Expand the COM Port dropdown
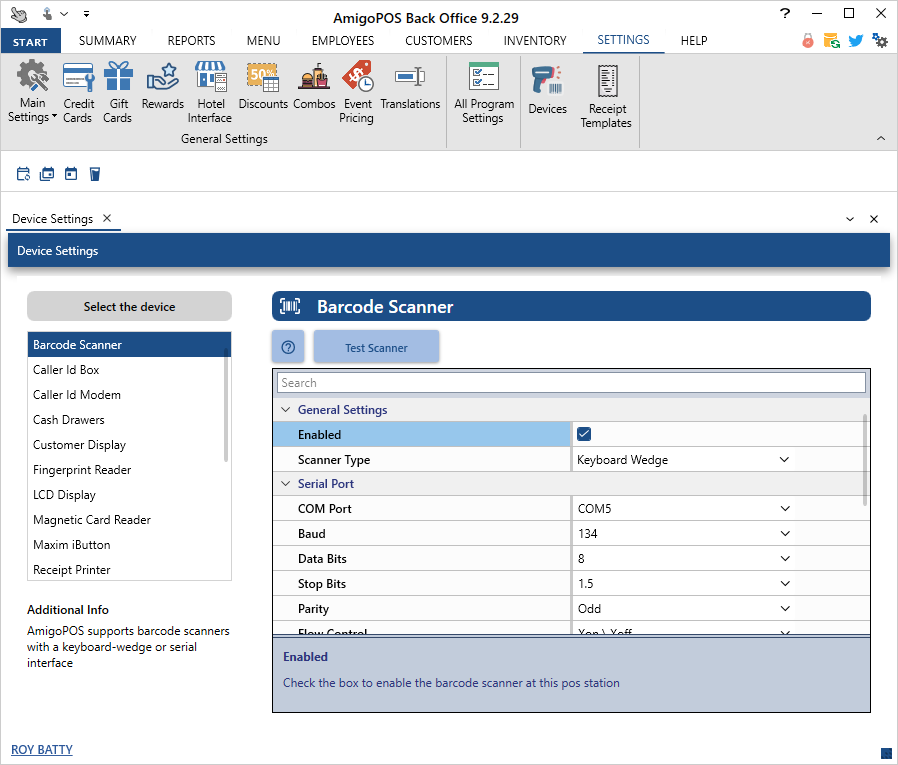This screenshot has height=765, width=898. [x=784, y=509]
